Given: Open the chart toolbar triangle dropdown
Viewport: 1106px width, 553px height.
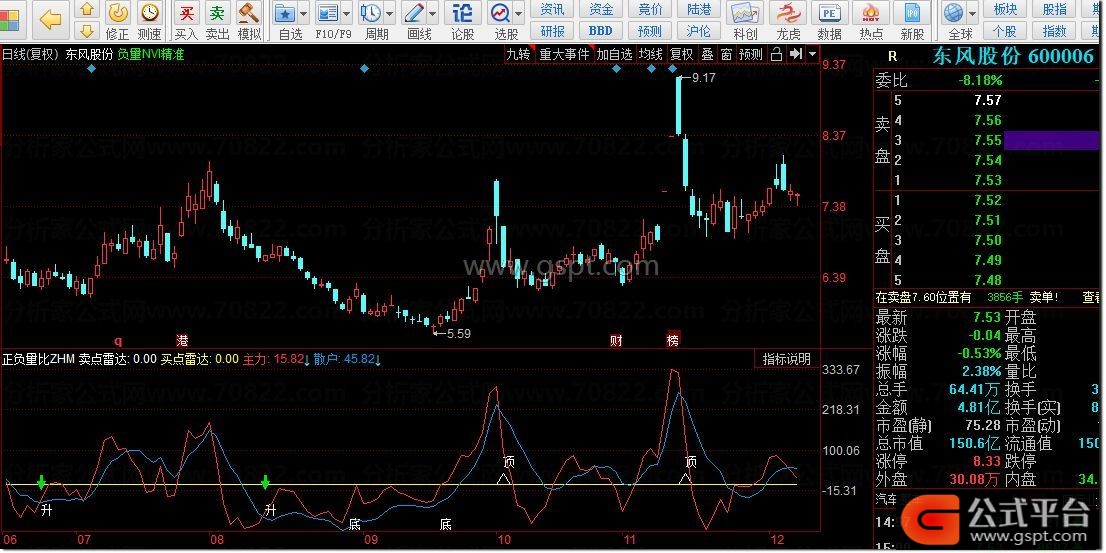Looking at the screenshot, I should [813, 54].
